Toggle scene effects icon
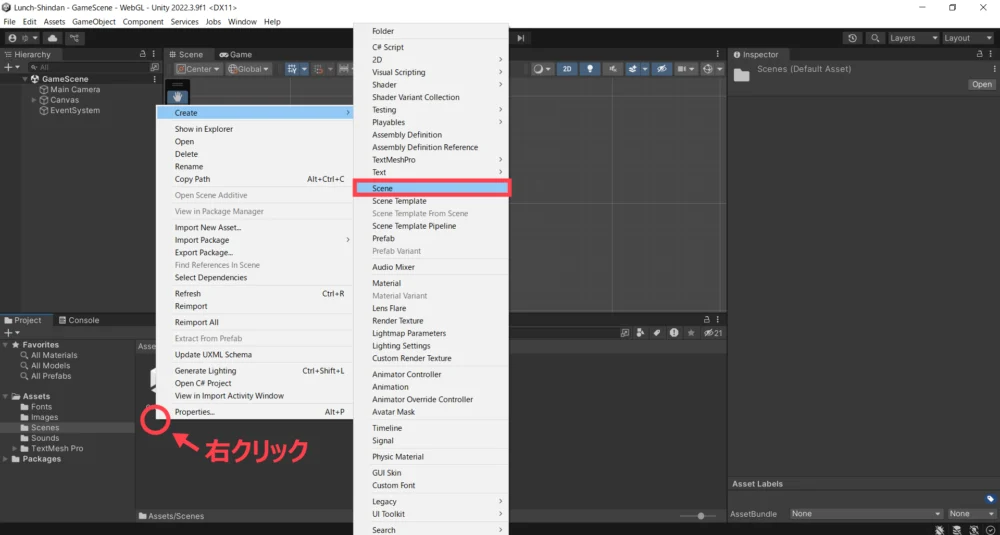The image size is (1000, 535). pos(633,69)
